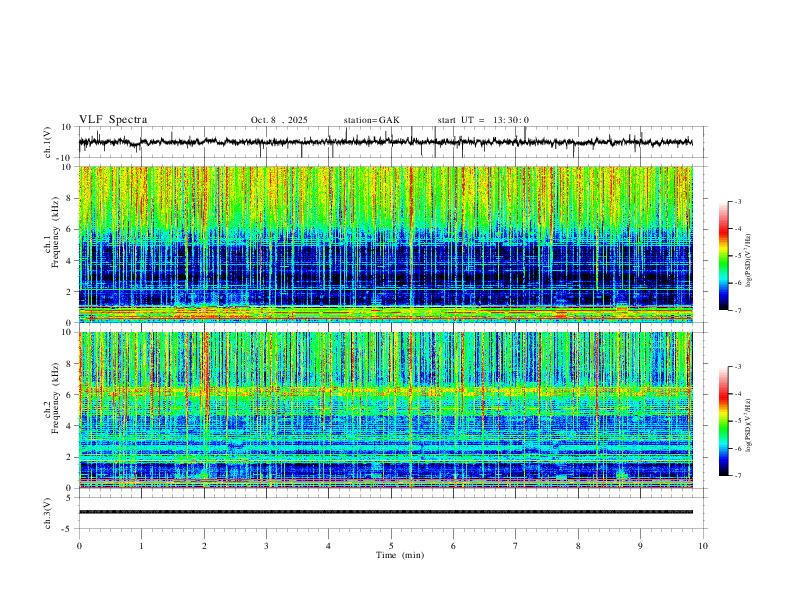Click the "ch.1(V)" waveform axis label
The height and width of the screenshot is (612, 792).
pos(48,142)
